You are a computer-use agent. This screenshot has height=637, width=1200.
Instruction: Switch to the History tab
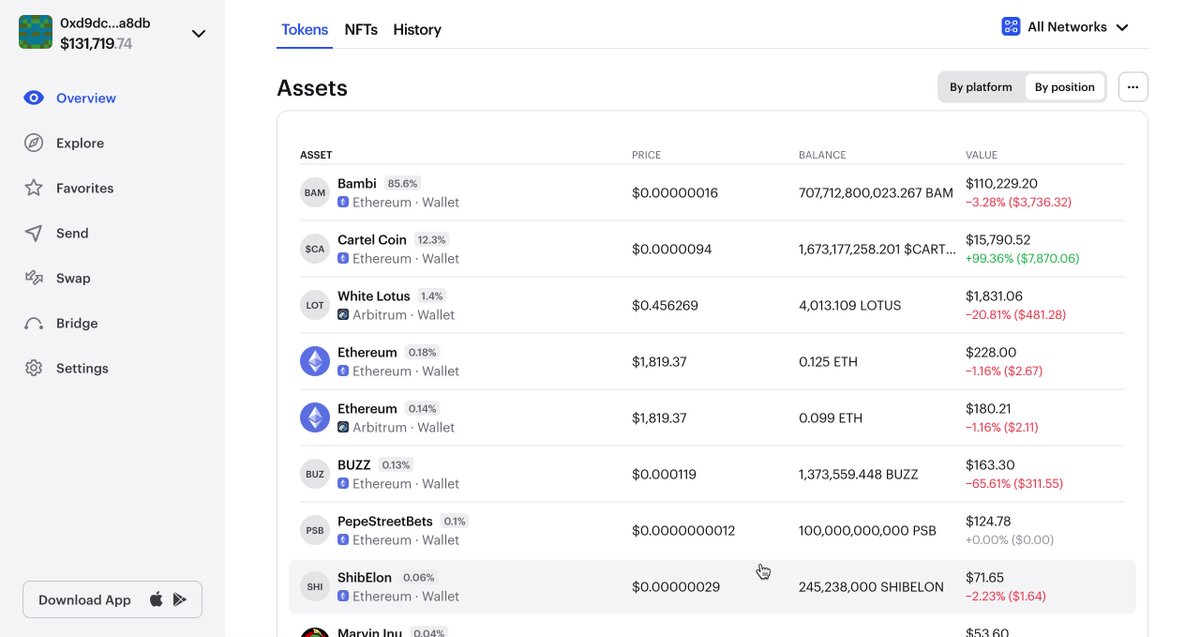tap(417, 30)
